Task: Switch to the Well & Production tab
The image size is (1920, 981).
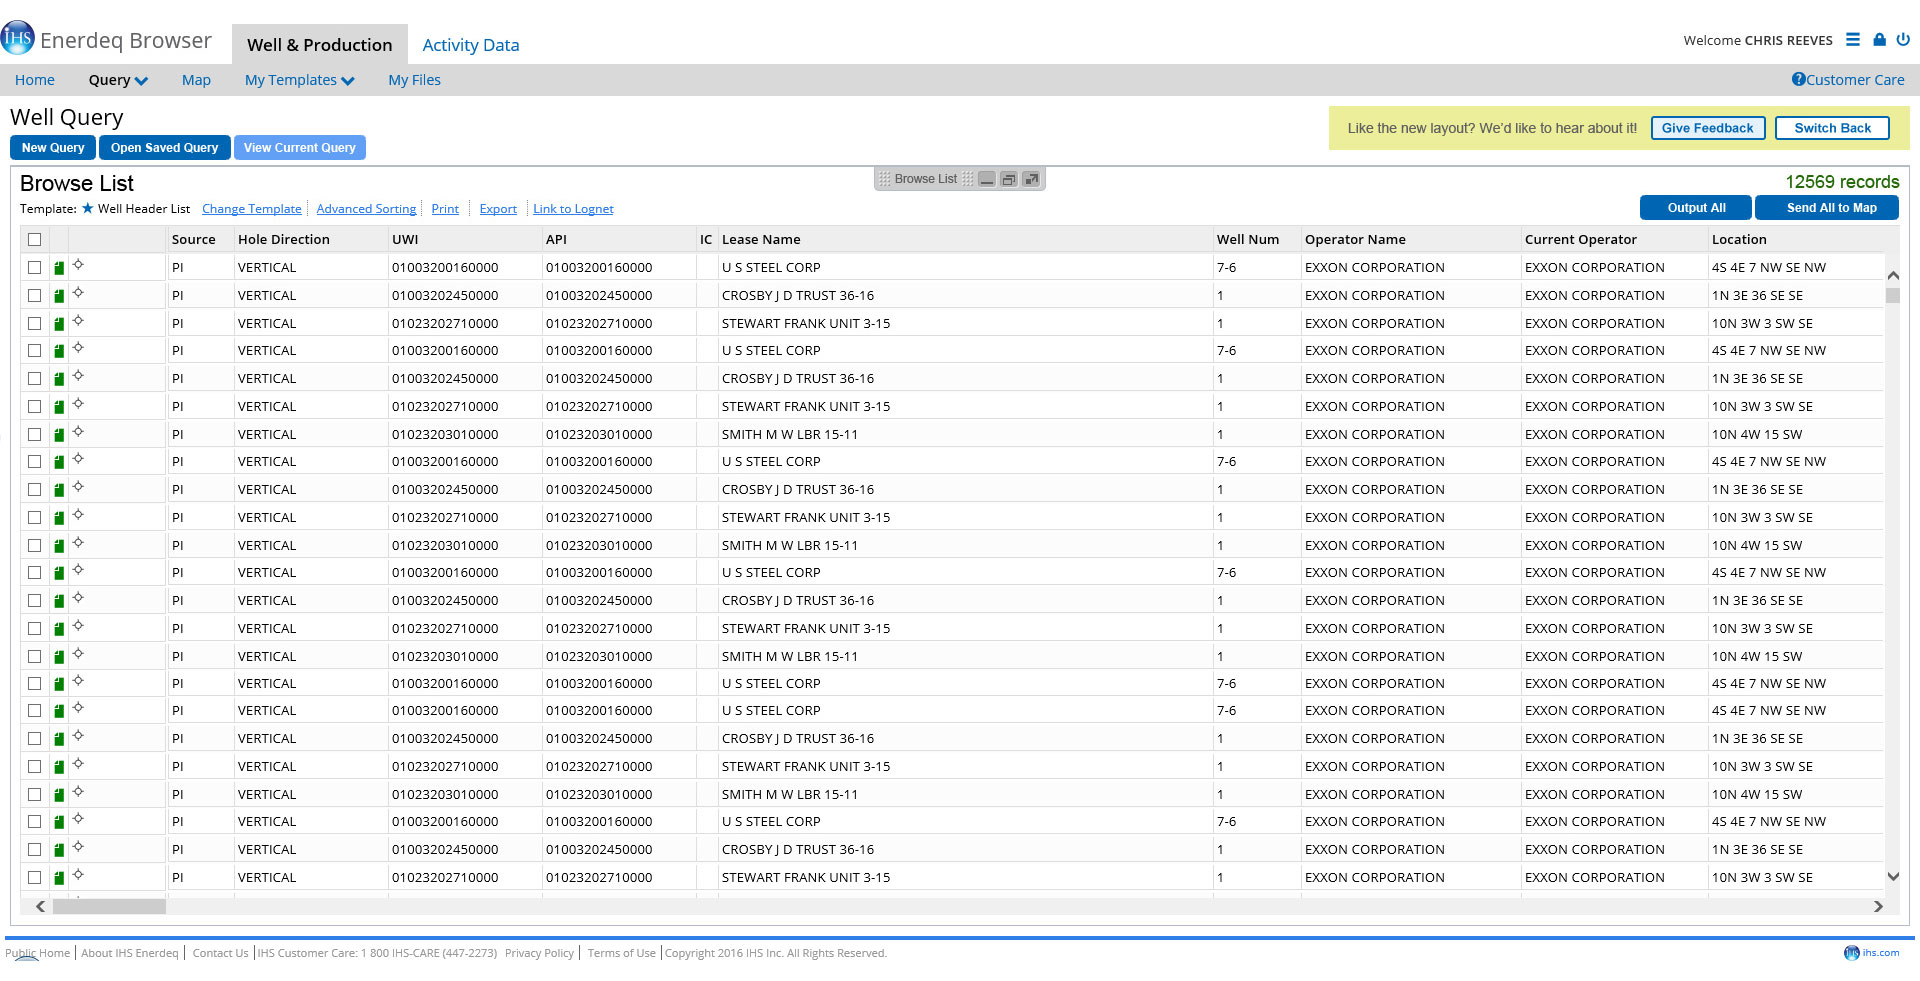Action: 320,45
